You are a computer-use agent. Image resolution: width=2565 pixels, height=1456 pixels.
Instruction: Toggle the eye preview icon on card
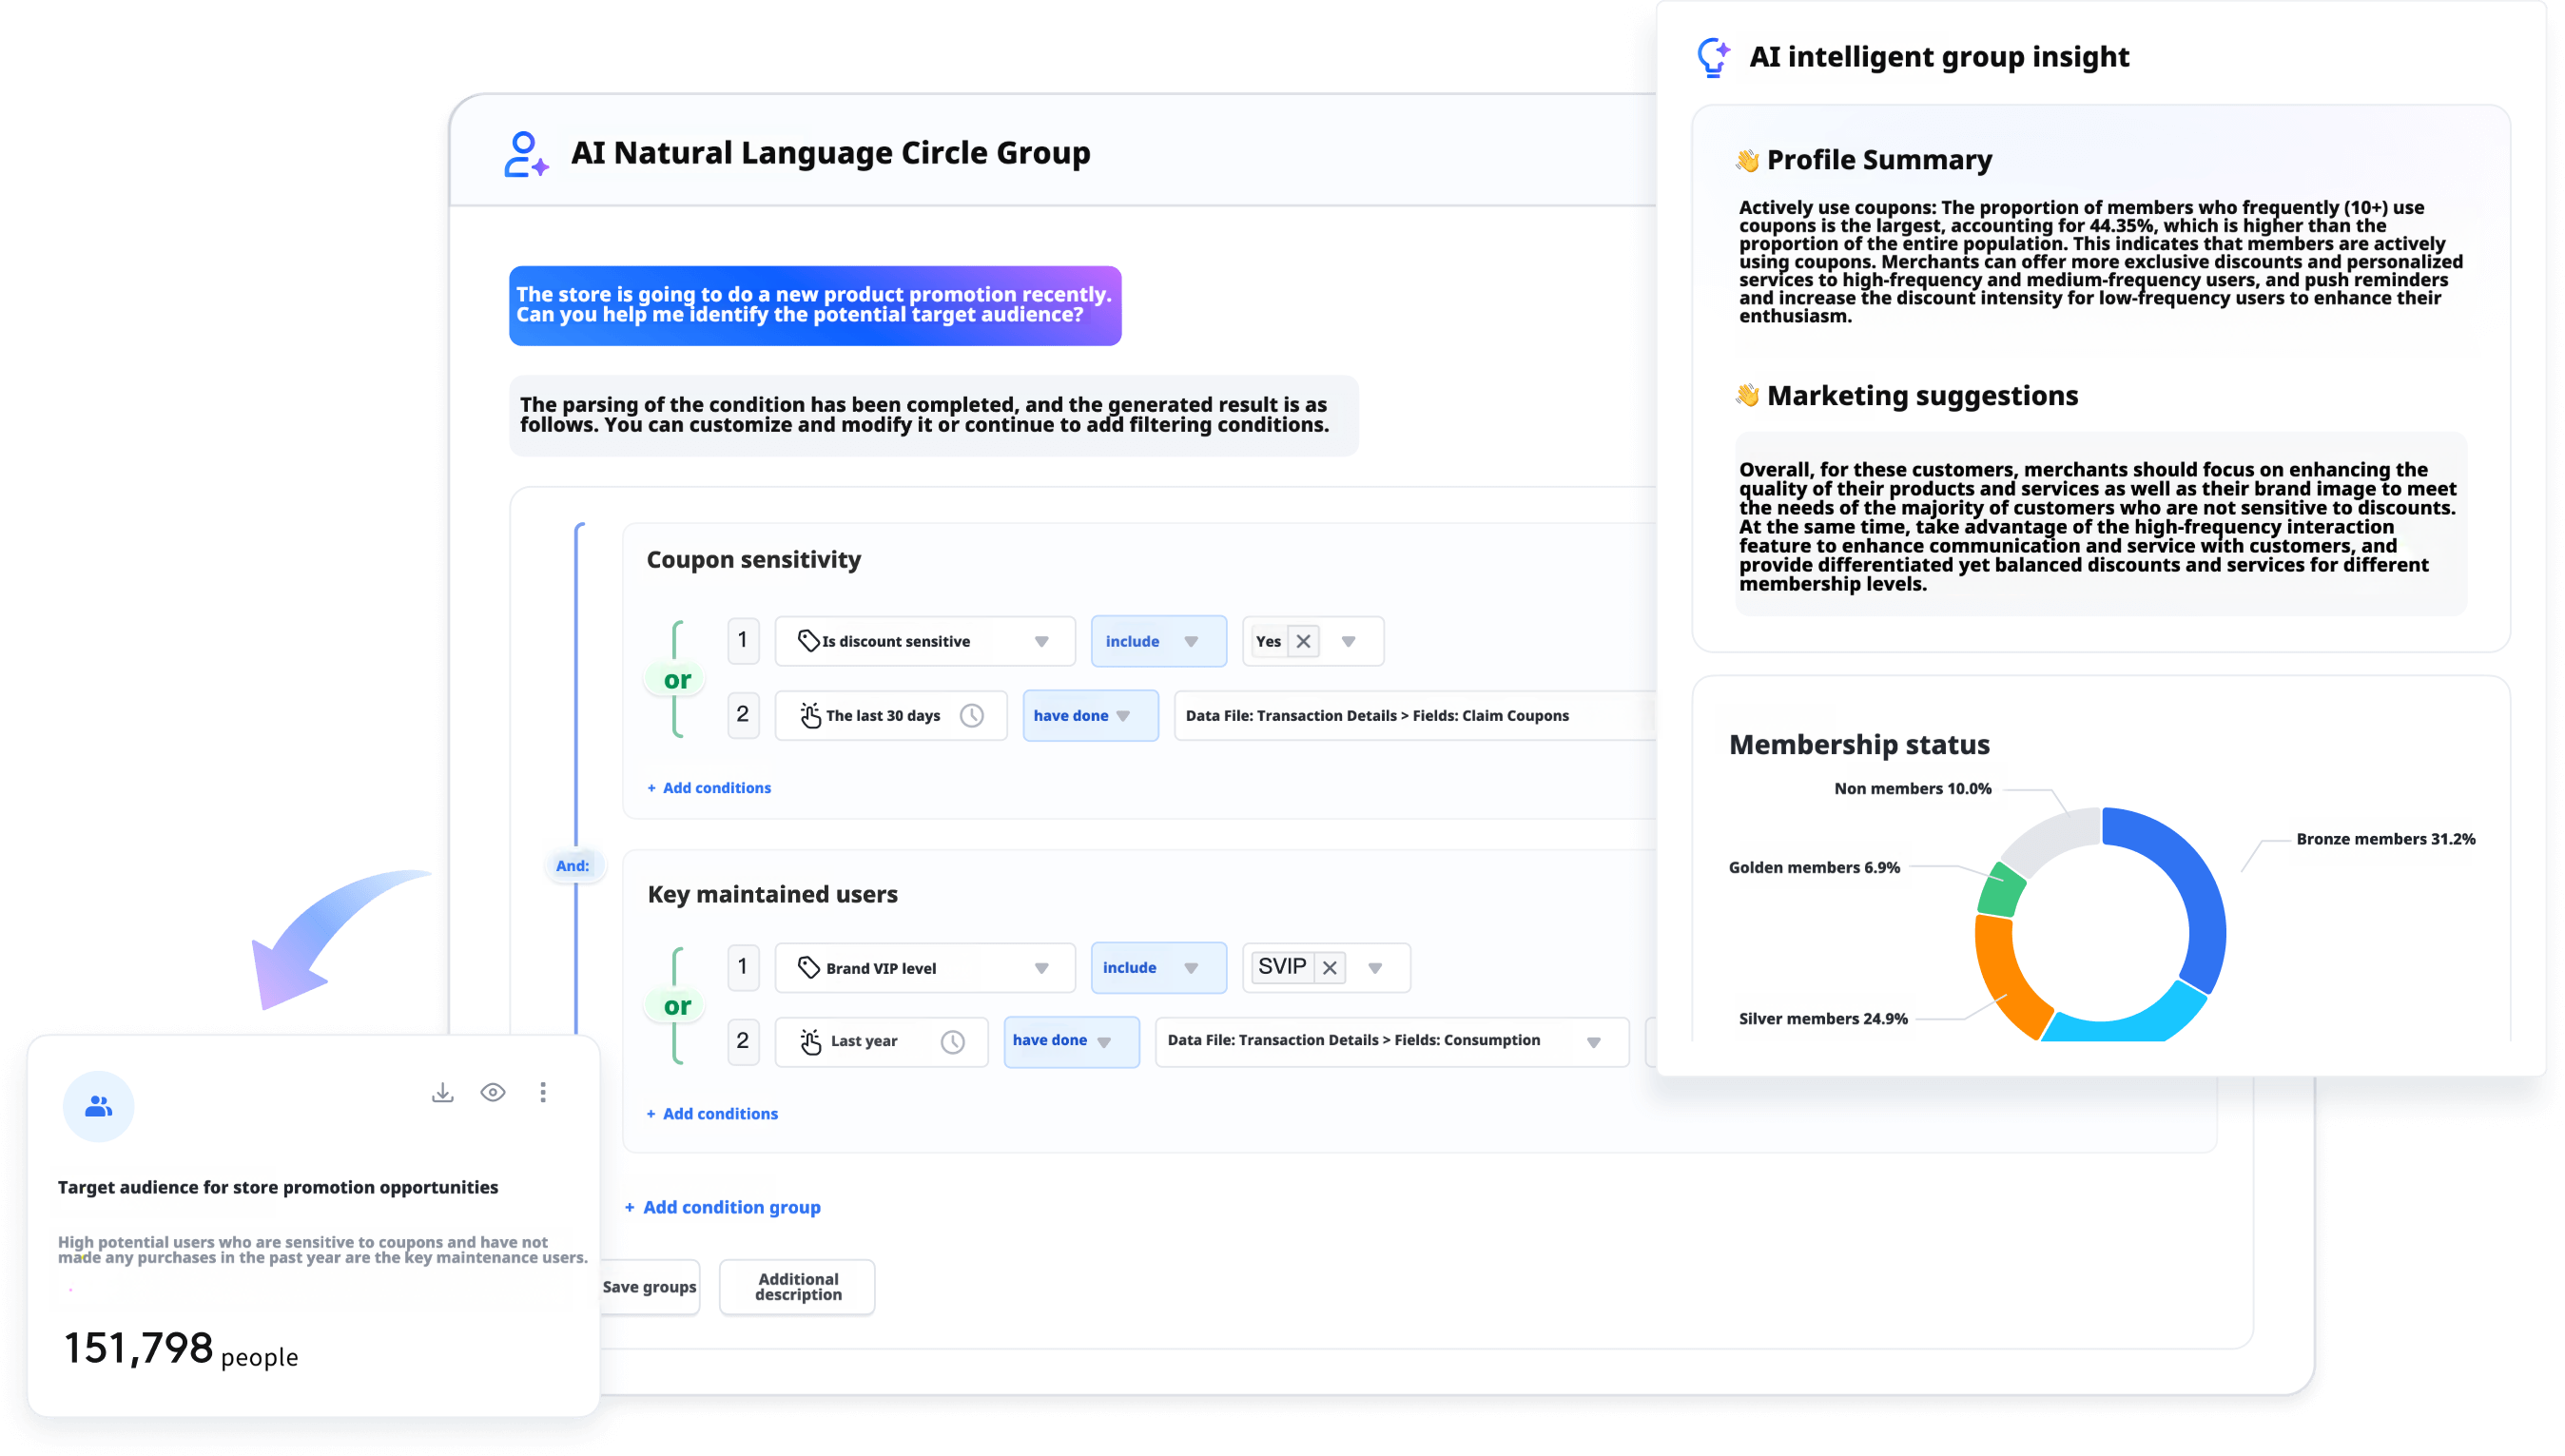(x=493, y=1092)
